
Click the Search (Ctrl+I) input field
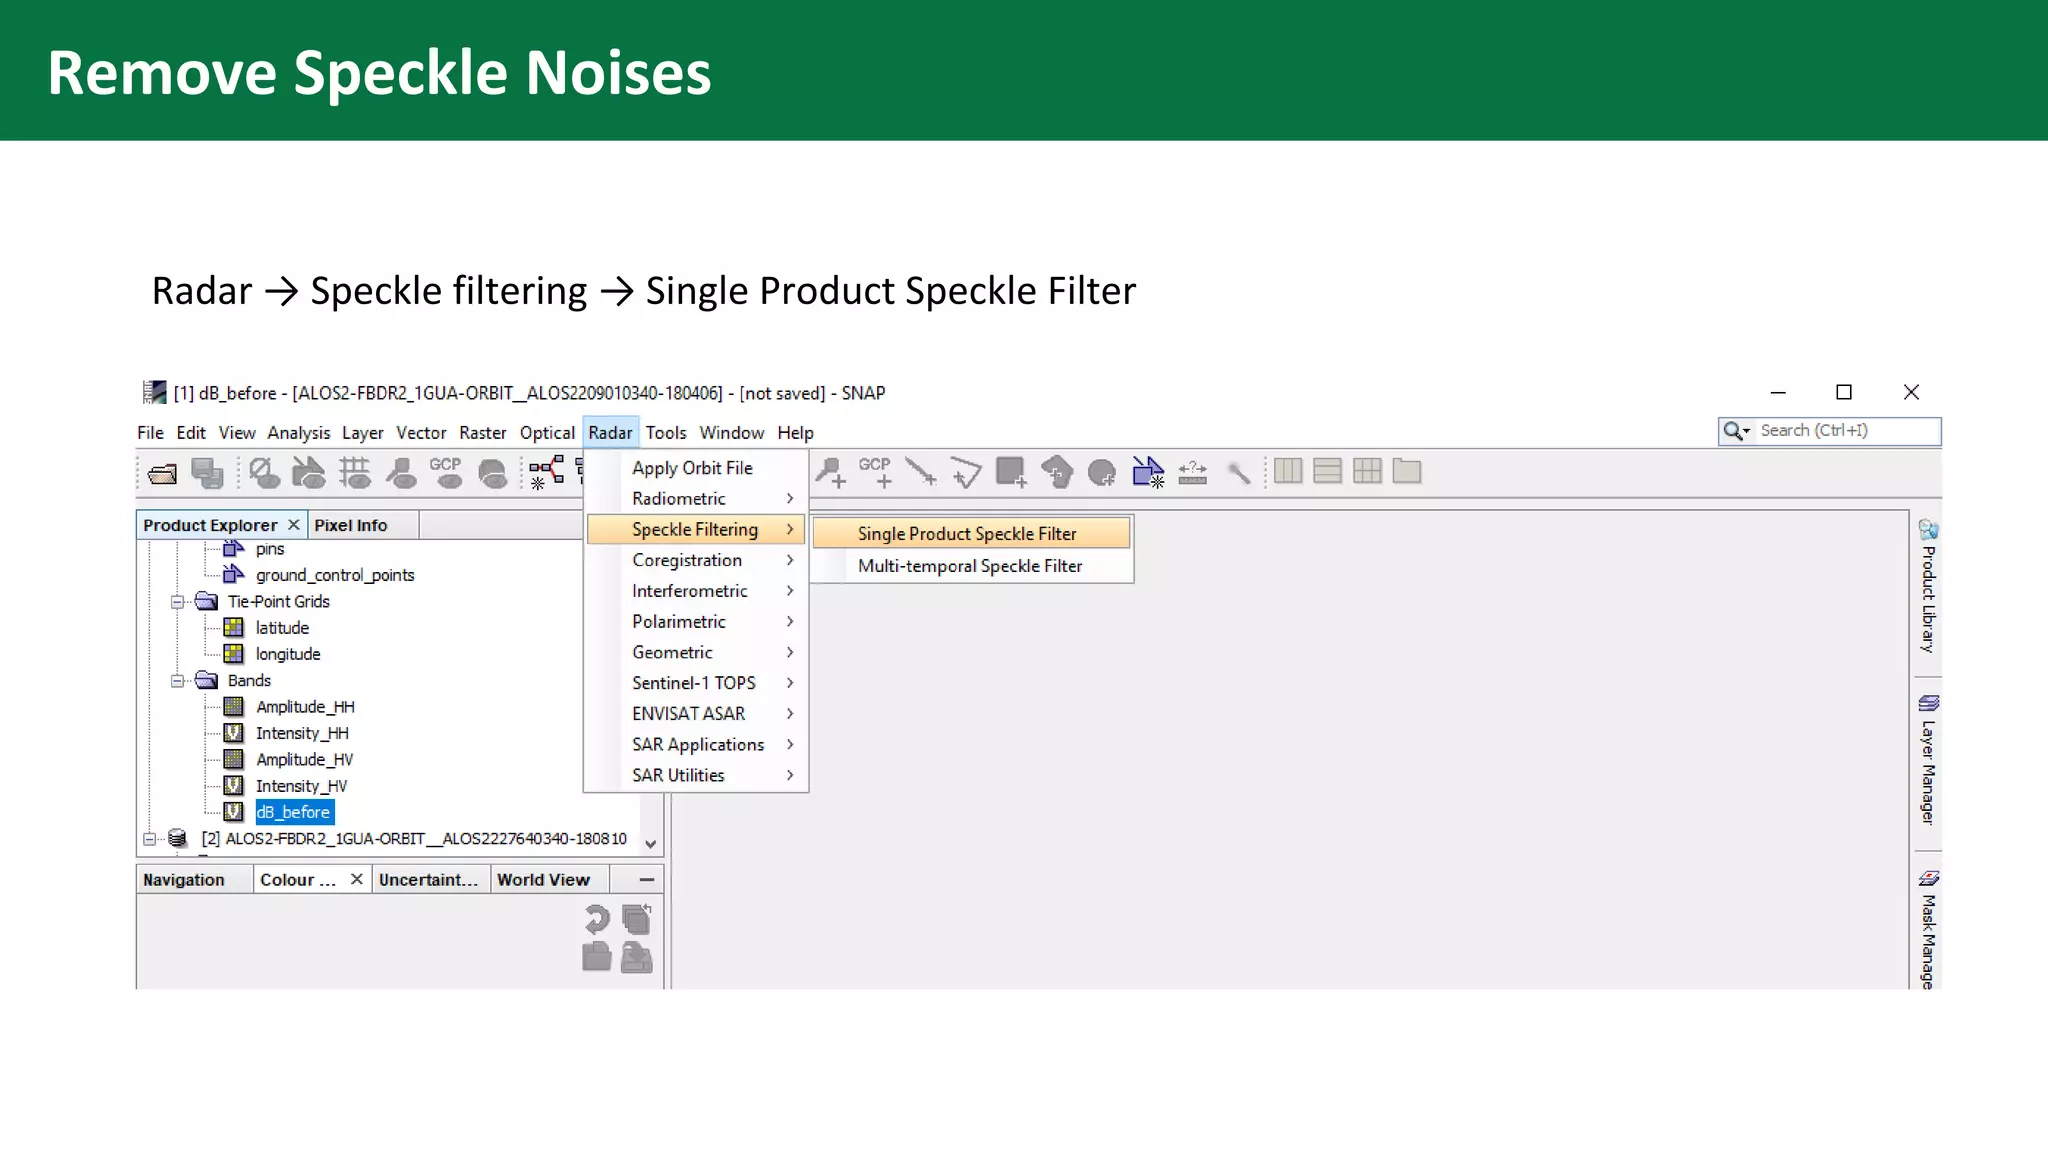(1847, 431)
